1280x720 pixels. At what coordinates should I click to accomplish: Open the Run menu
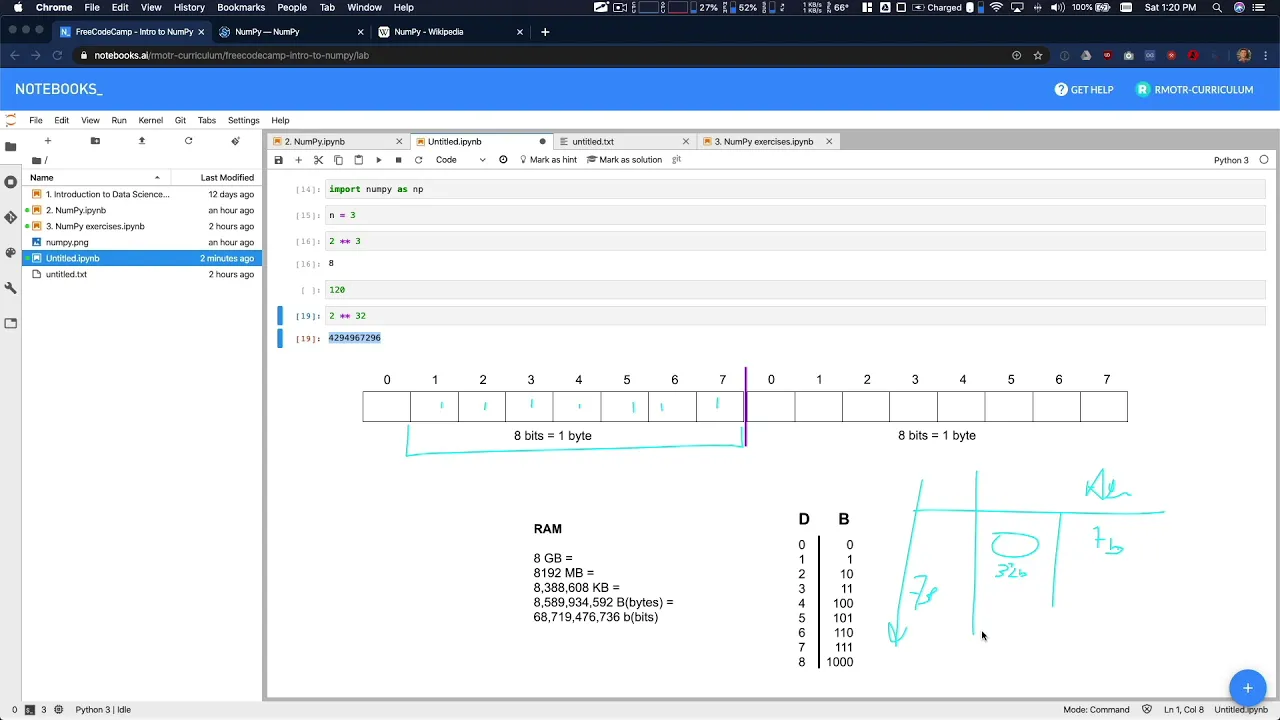tap(119, 121)
